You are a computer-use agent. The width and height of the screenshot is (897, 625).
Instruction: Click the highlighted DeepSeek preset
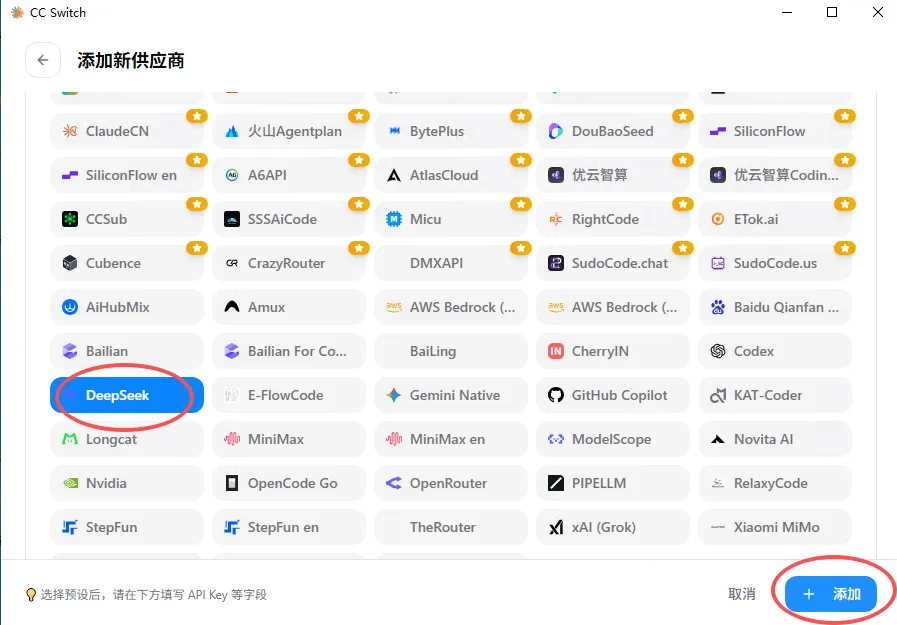coord(127,395)
